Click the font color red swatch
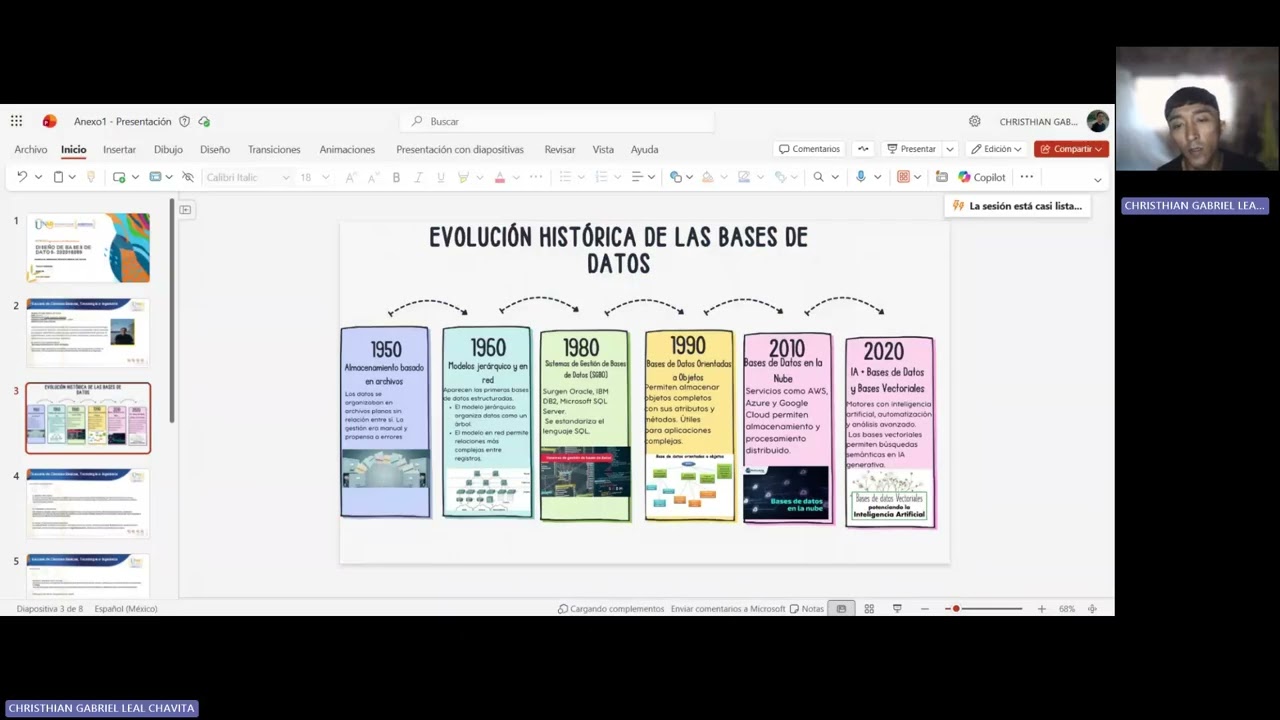This screenshot has height=720, width=1280. 500,177
